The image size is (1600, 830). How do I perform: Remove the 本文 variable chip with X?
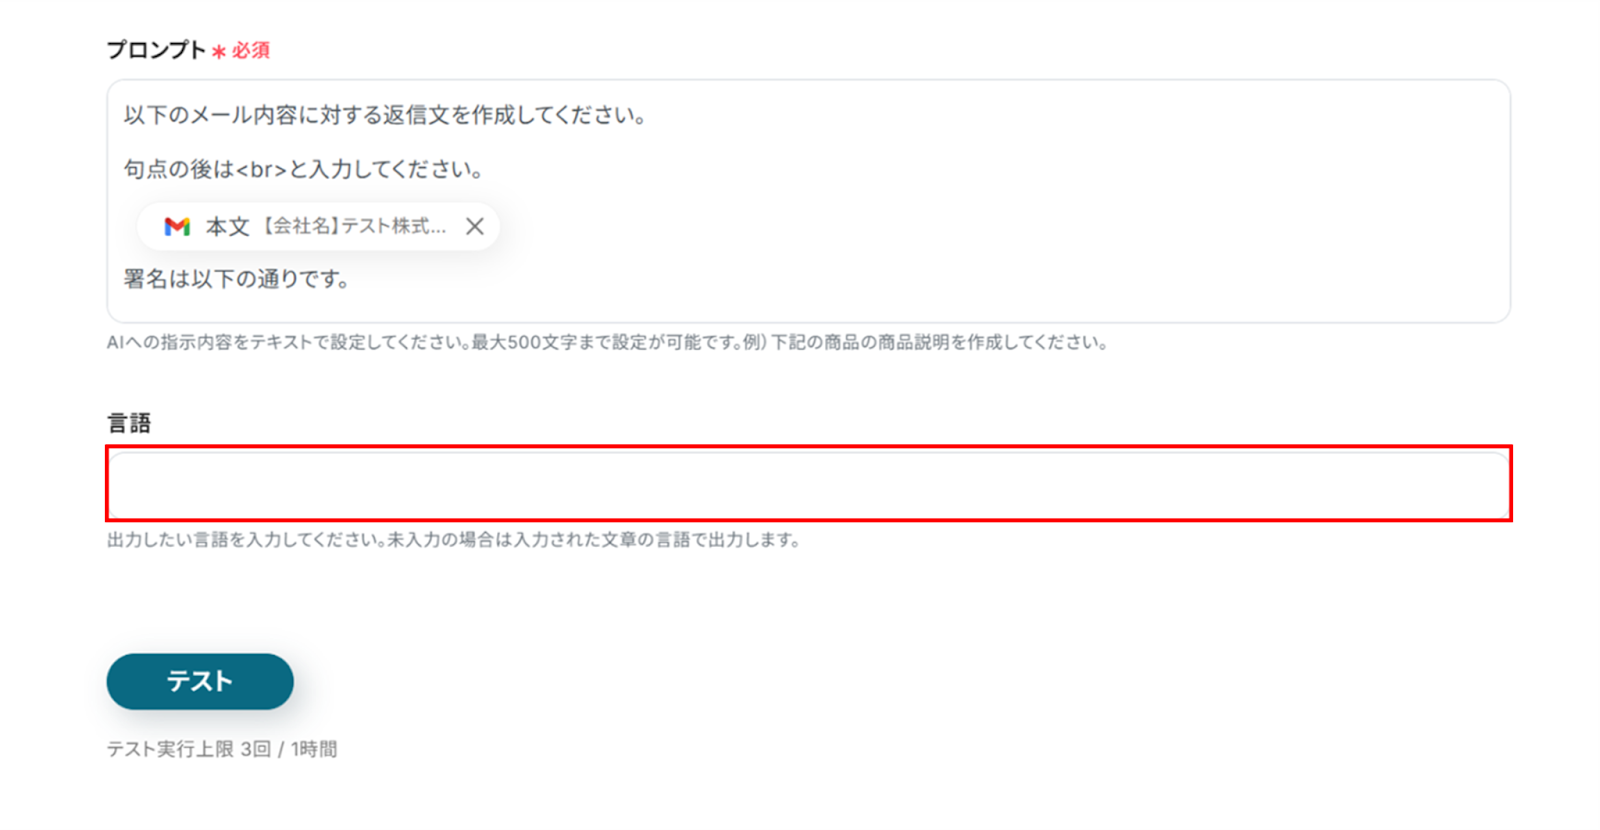[x=475, y=227]
